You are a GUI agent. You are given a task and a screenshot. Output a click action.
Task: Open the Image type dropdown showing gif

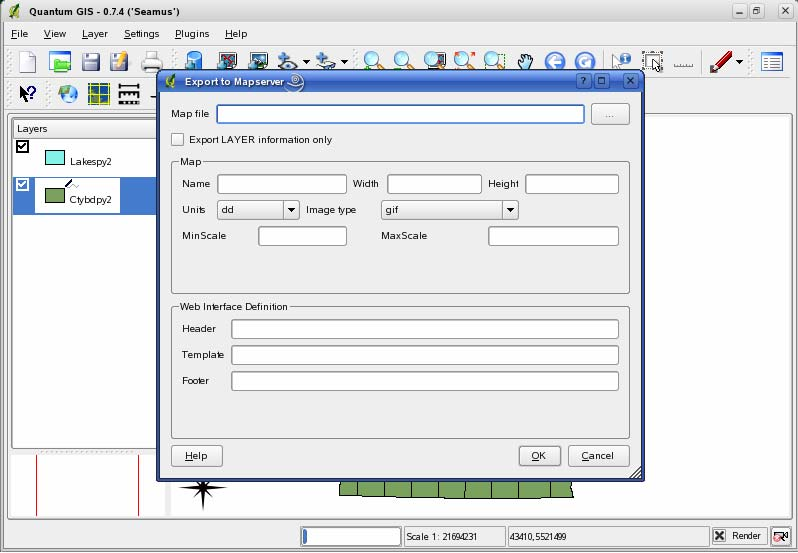449,210
